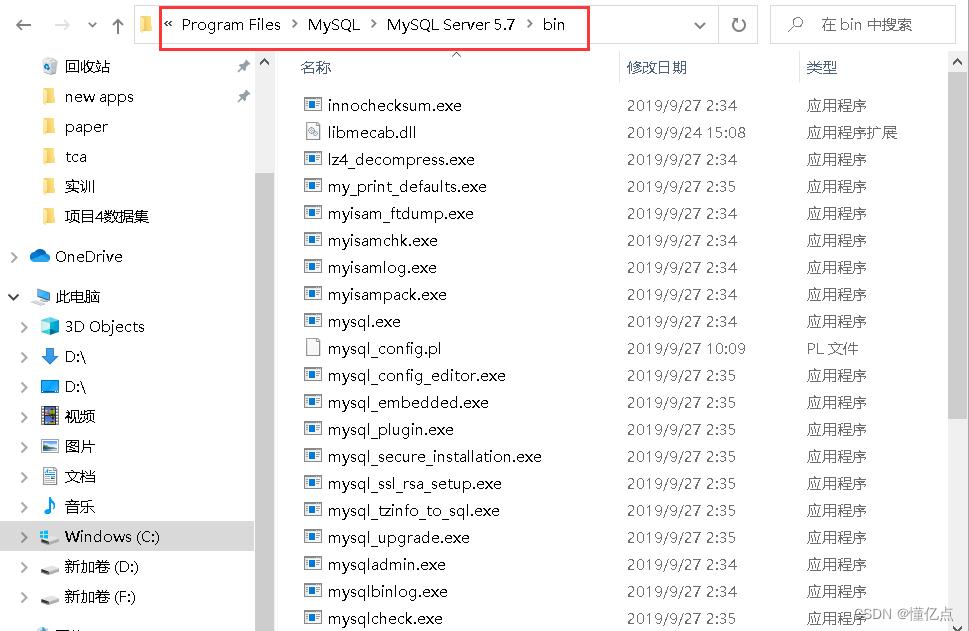Select mysql.exe file icon

pos(313,321)
